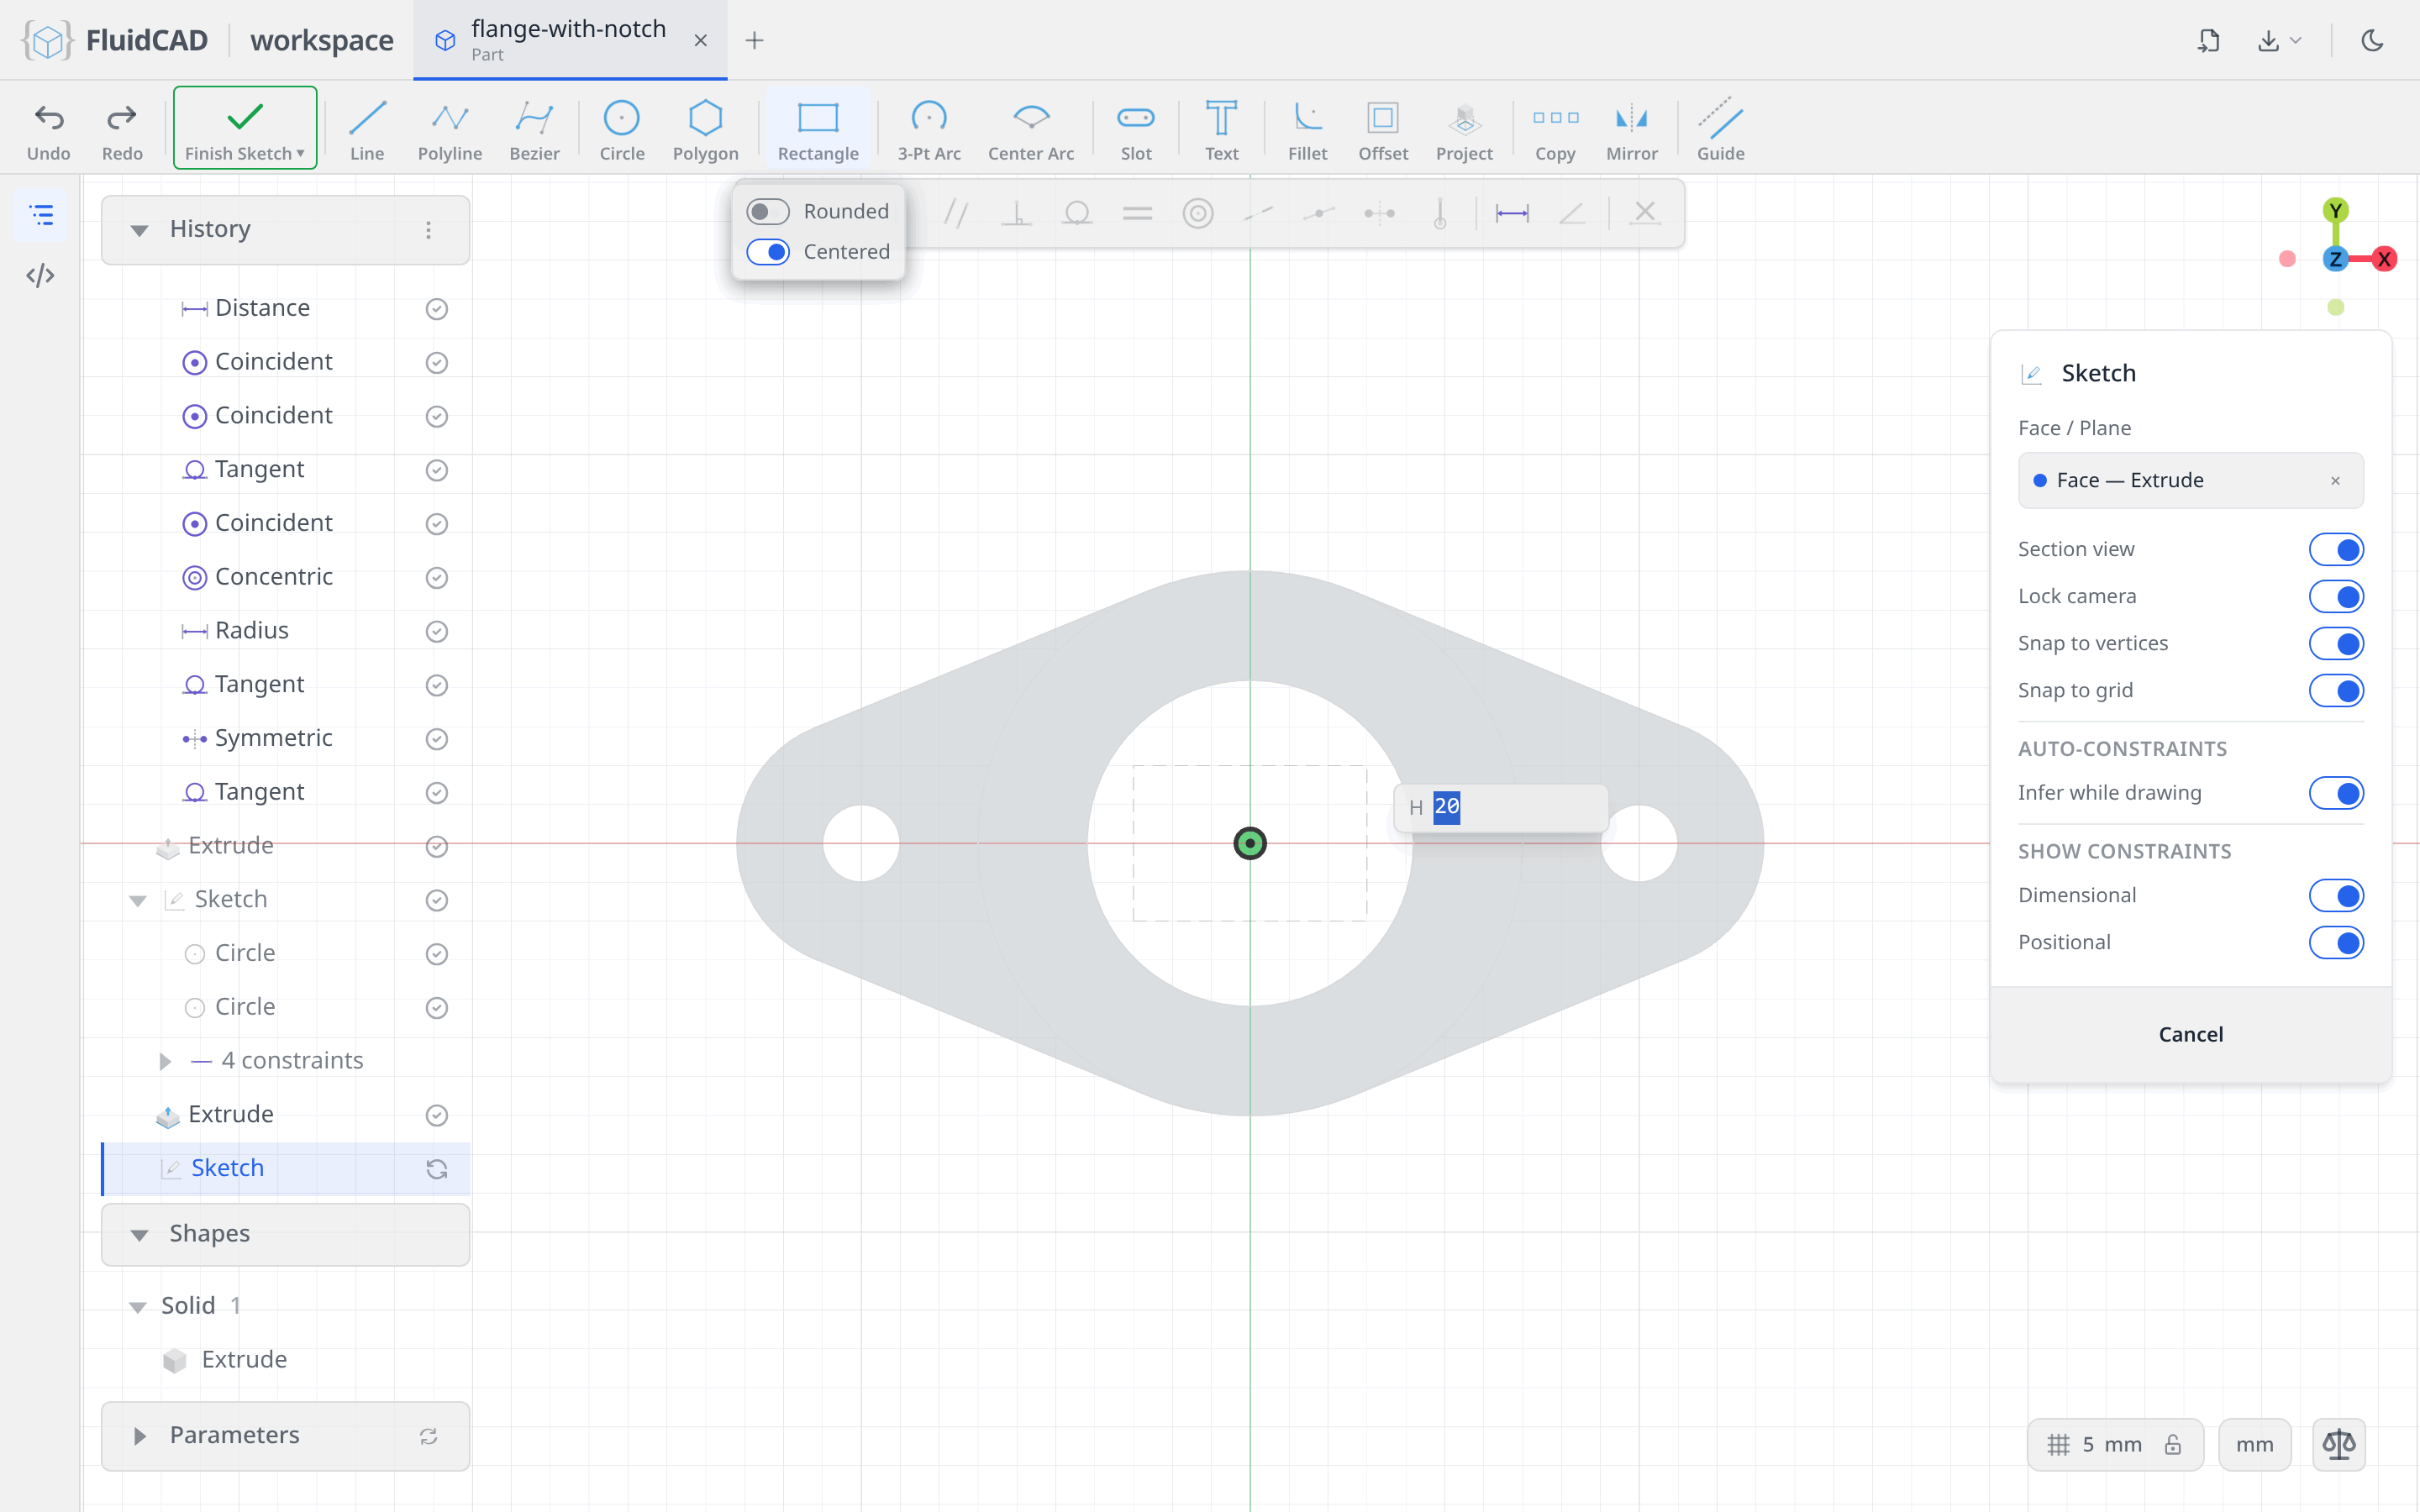Pick the Circle tool

coord(622,130)
